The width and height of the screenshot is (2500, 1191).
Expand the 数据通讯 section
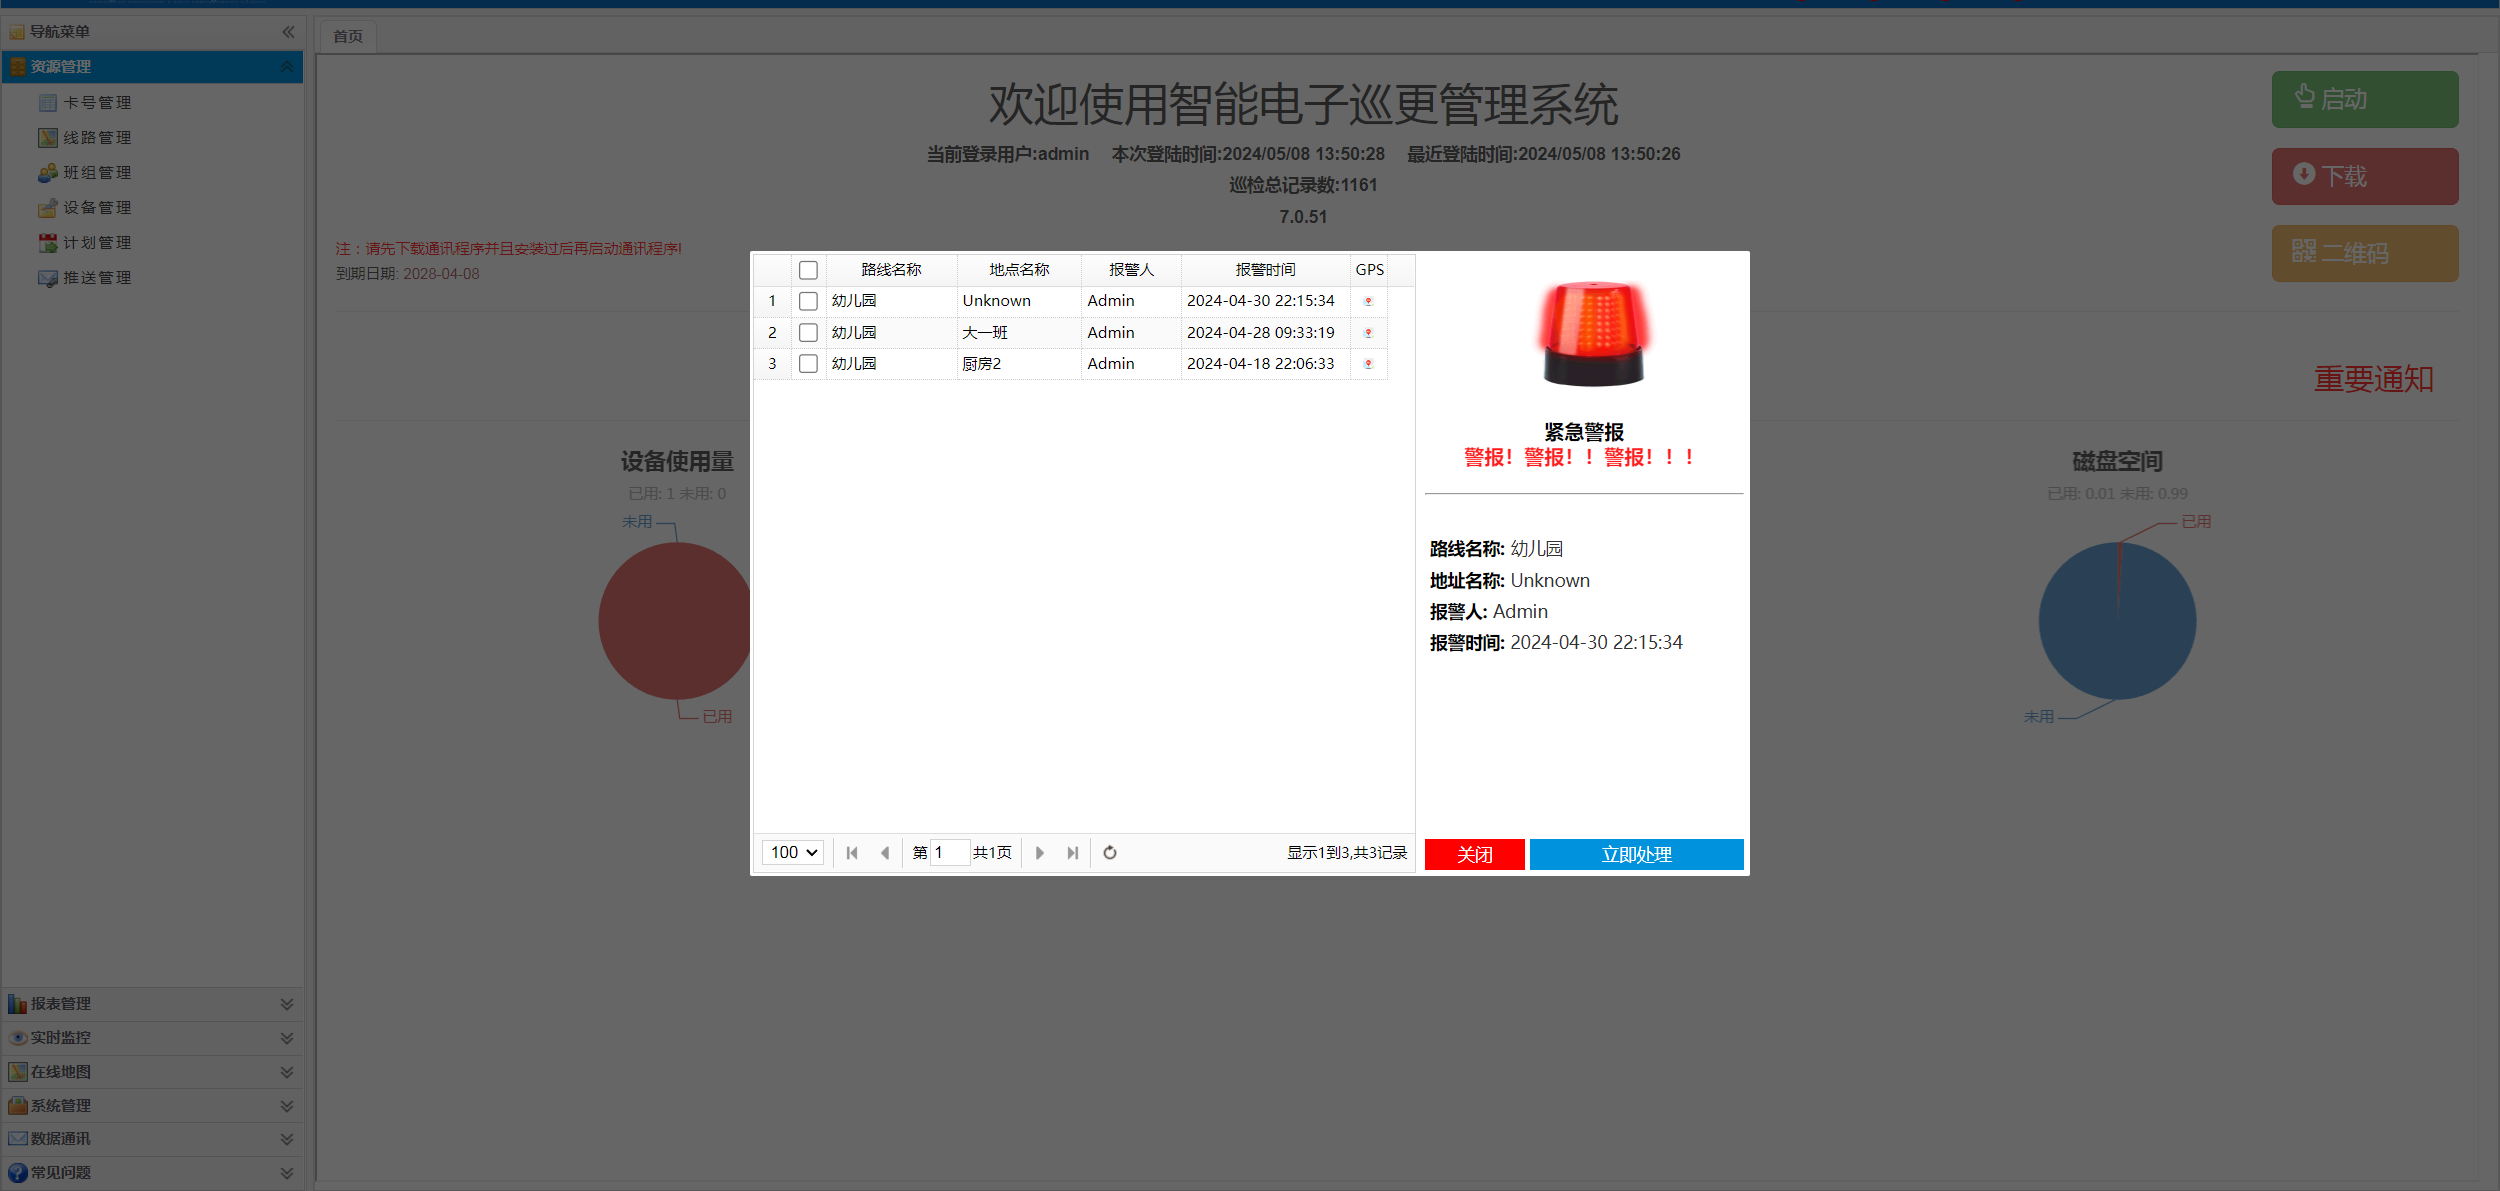pos(287,1139)
